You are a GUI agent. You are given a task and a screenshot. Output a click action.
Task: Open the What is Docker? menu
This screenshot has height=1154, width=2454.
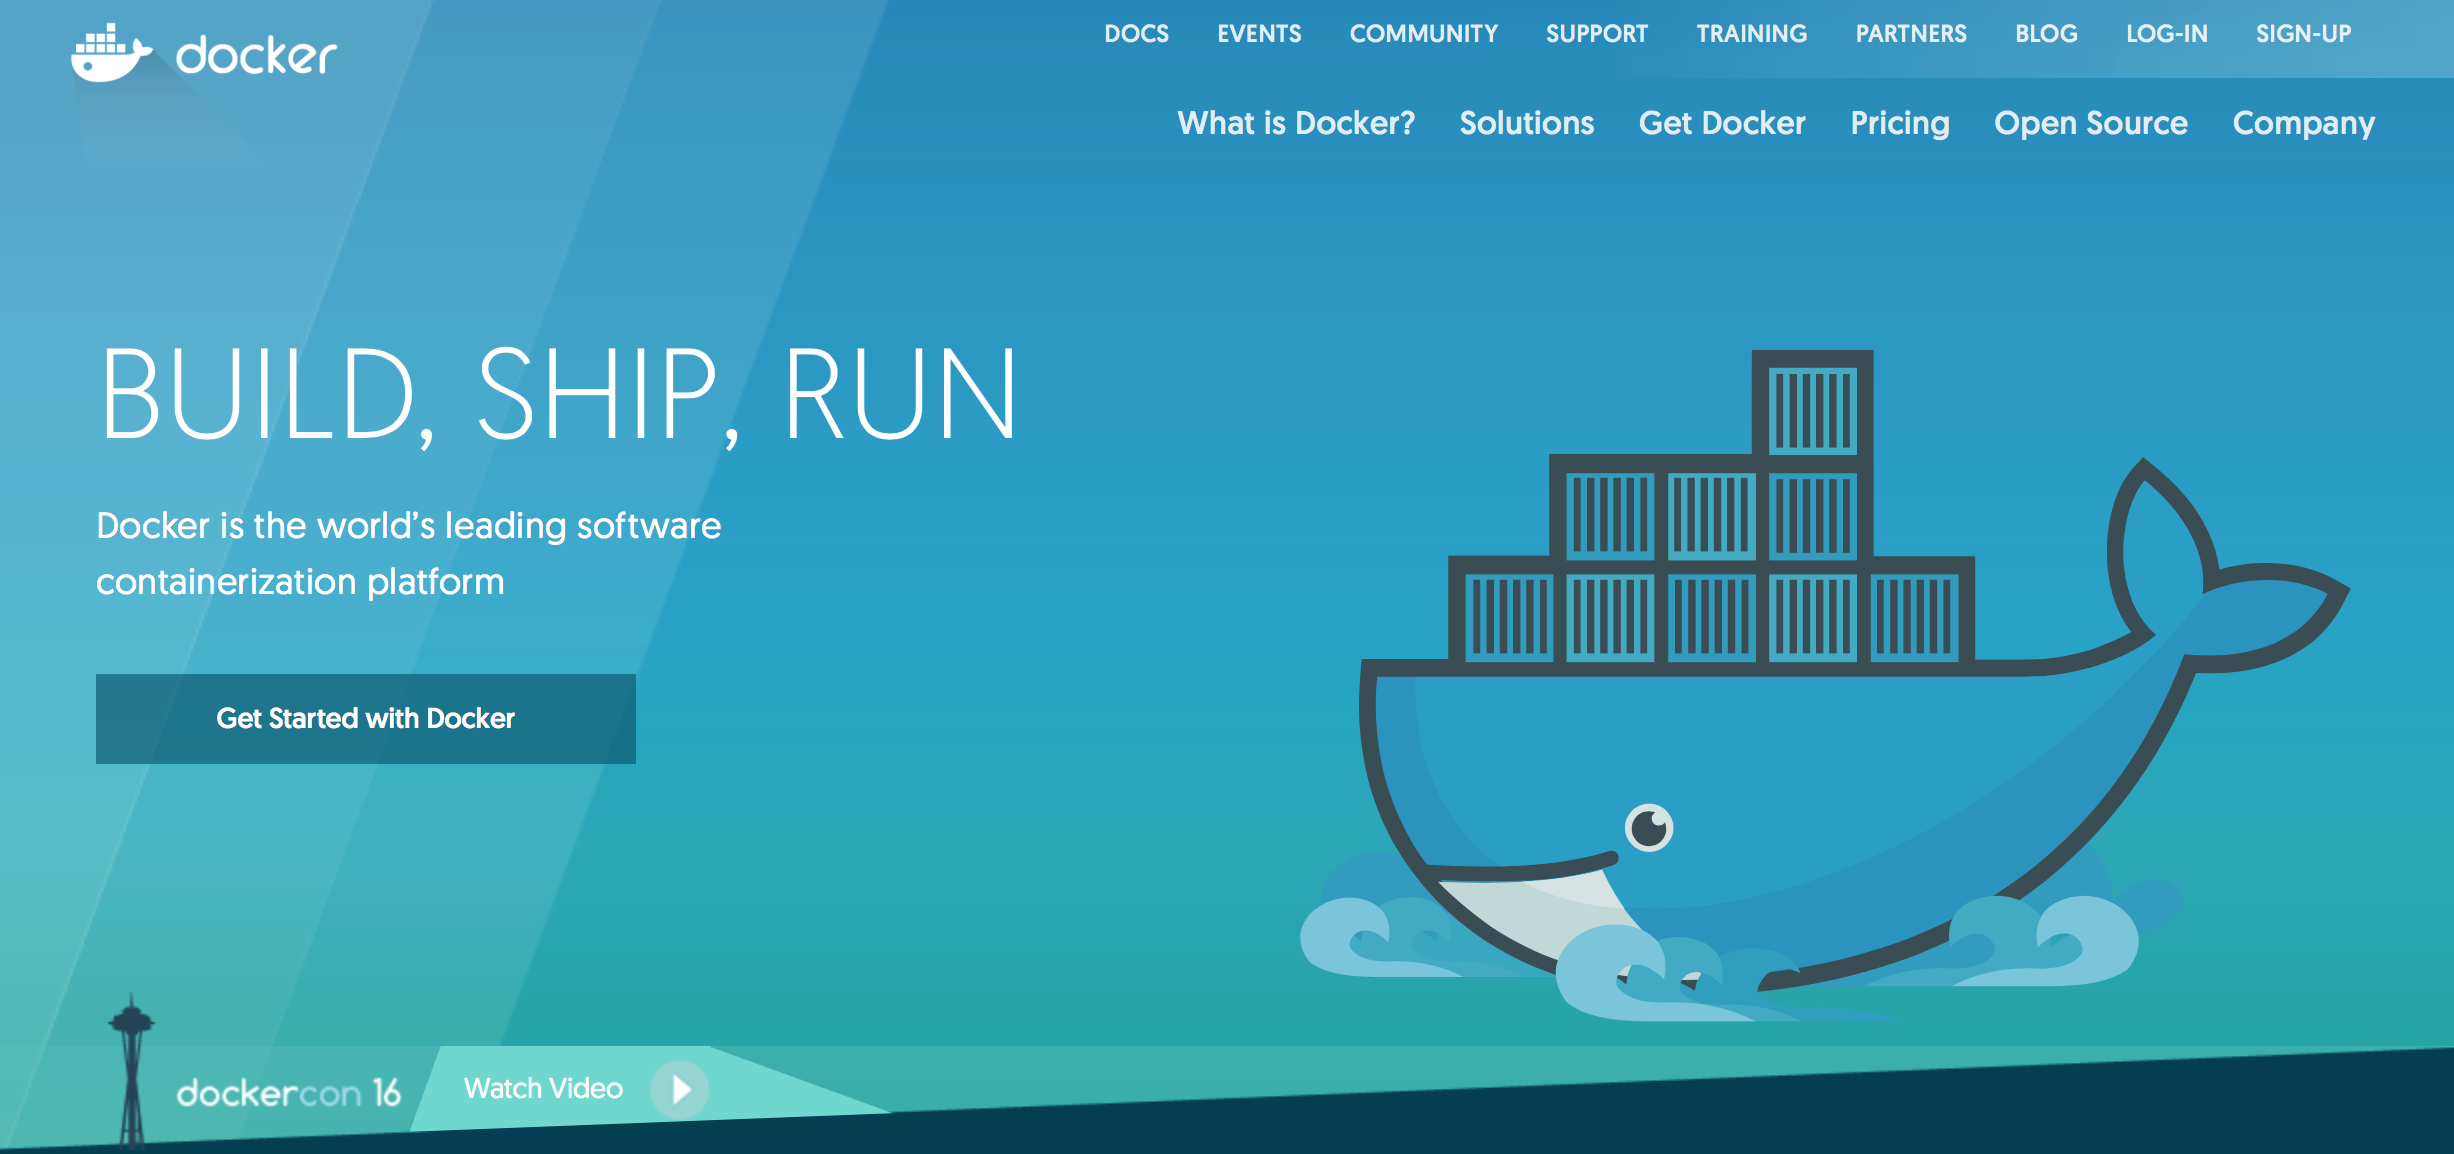(x=1296, y=123)
